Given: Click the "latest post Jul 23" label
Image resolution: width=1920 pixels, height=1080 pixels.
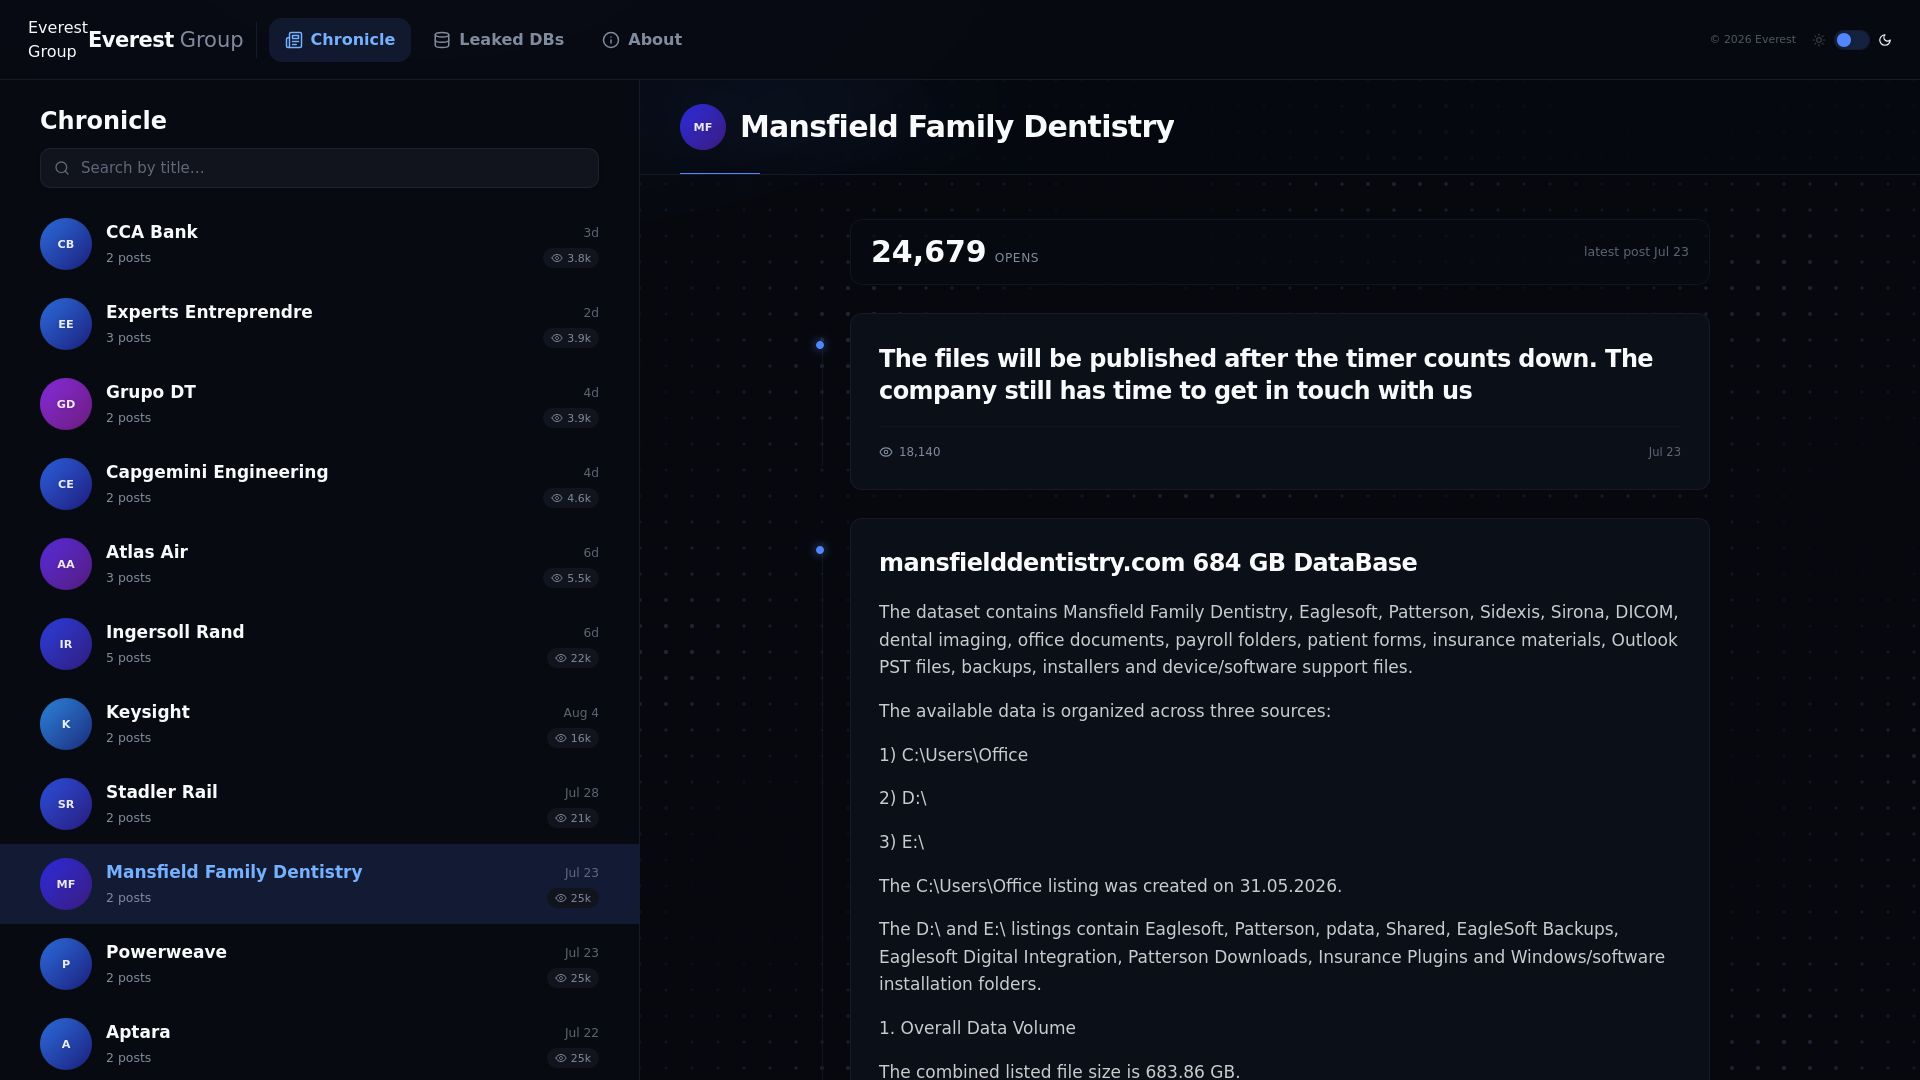Looking at the screenshot, I should [1636, 252].
